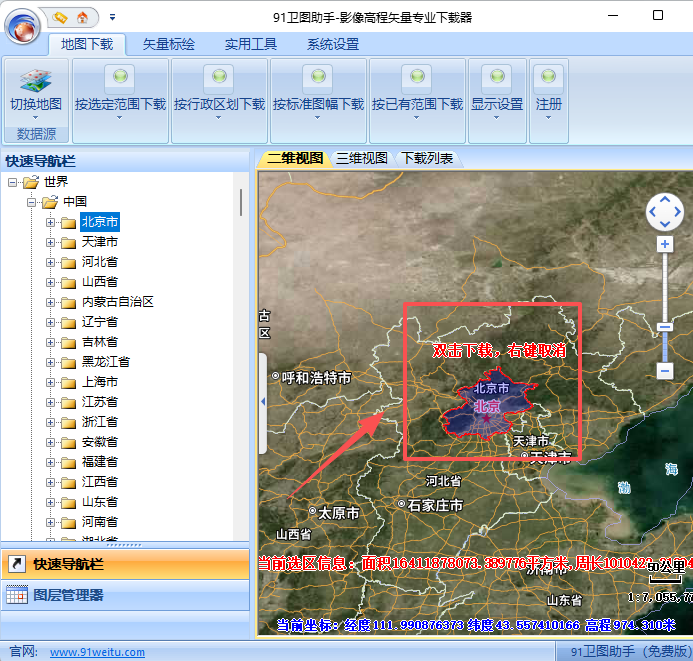
Task: Expand the 天津市 tree node
Action: 50,242
